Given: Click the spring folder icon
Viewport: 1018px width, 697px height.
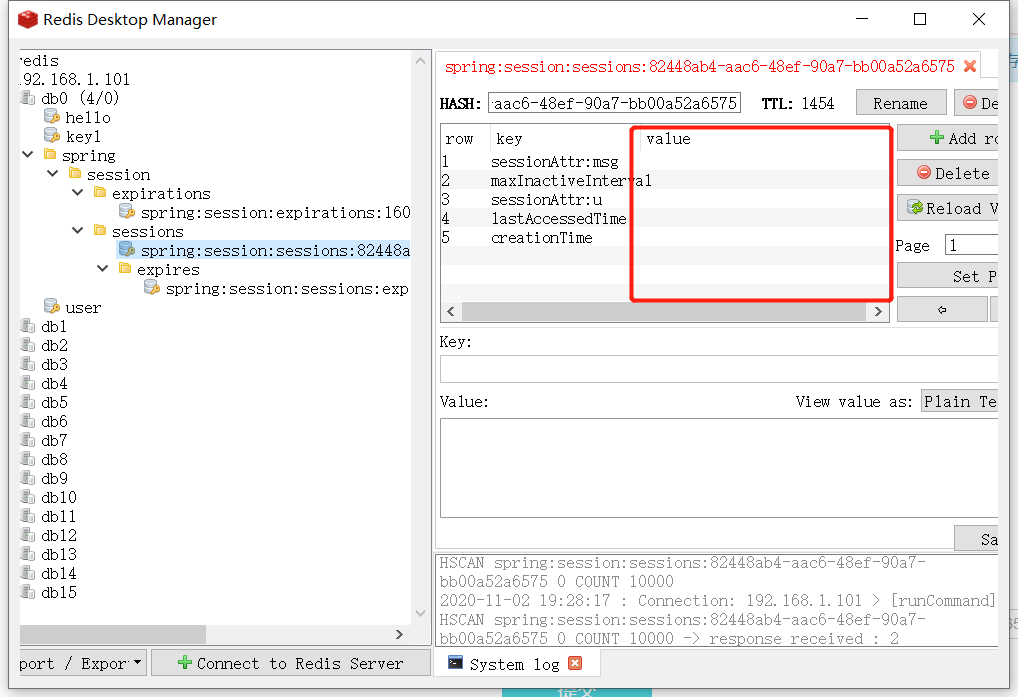Looking at the screenshot, I should (x=50, y=154).
